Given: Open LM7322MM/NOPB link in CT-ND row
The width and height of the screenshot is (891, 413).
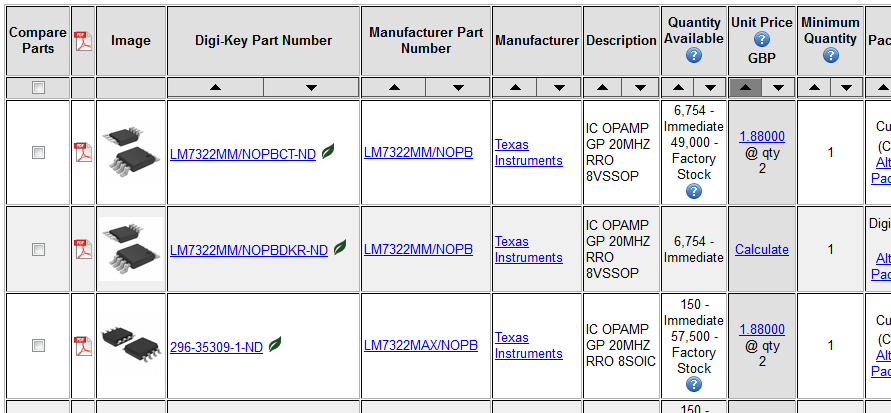Looking at the screenshot, I should click(418, 152).
